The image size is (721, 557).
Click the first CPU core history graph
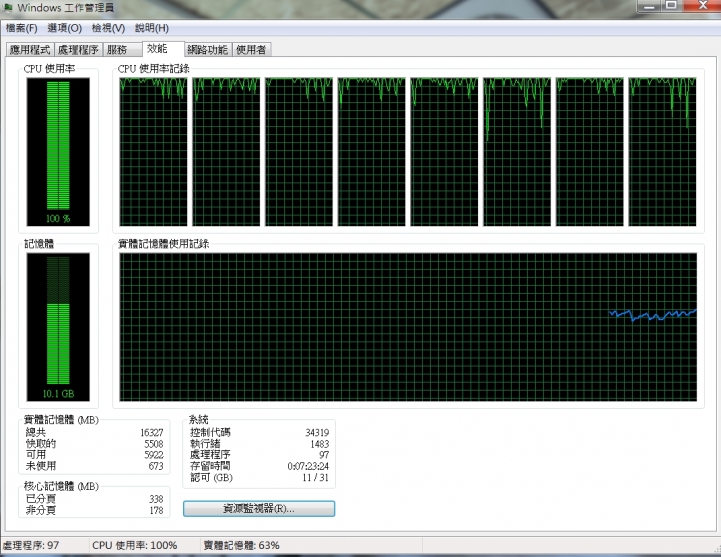click(153, 152)
